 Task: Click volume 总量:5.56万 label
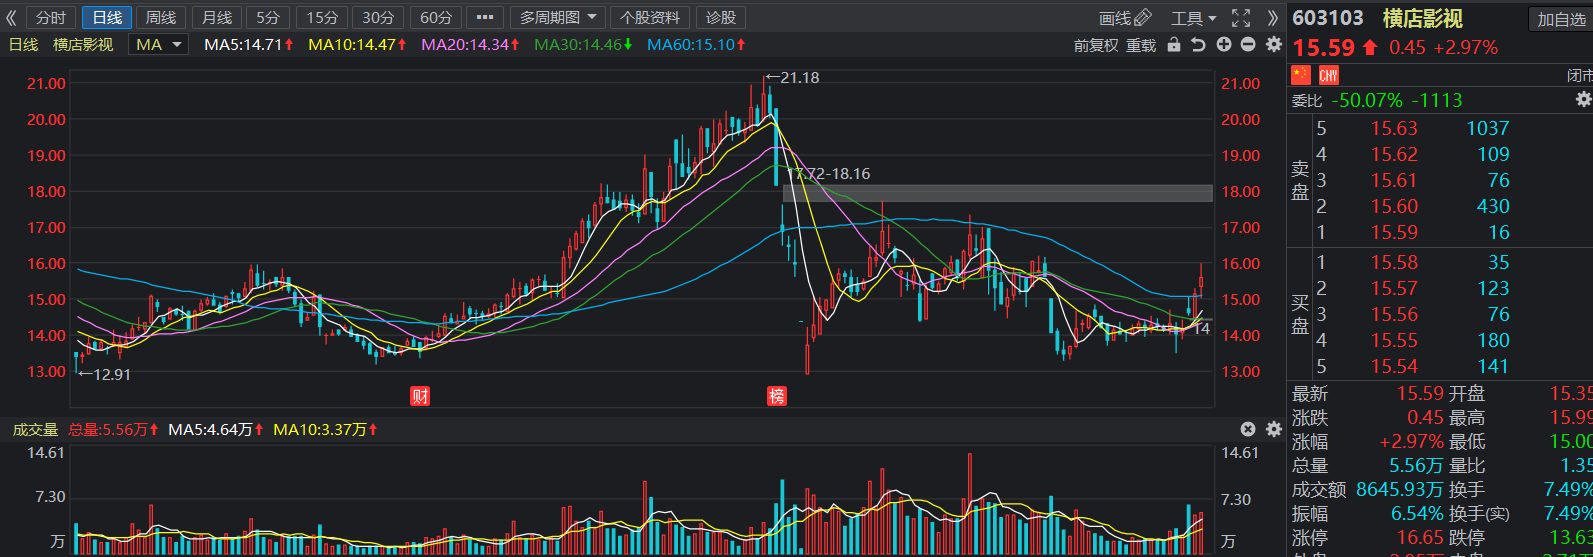(x=113, y=430)
